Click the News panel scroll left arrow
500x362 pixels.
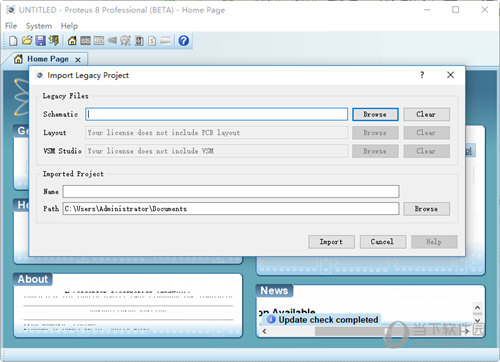(264, 331)
